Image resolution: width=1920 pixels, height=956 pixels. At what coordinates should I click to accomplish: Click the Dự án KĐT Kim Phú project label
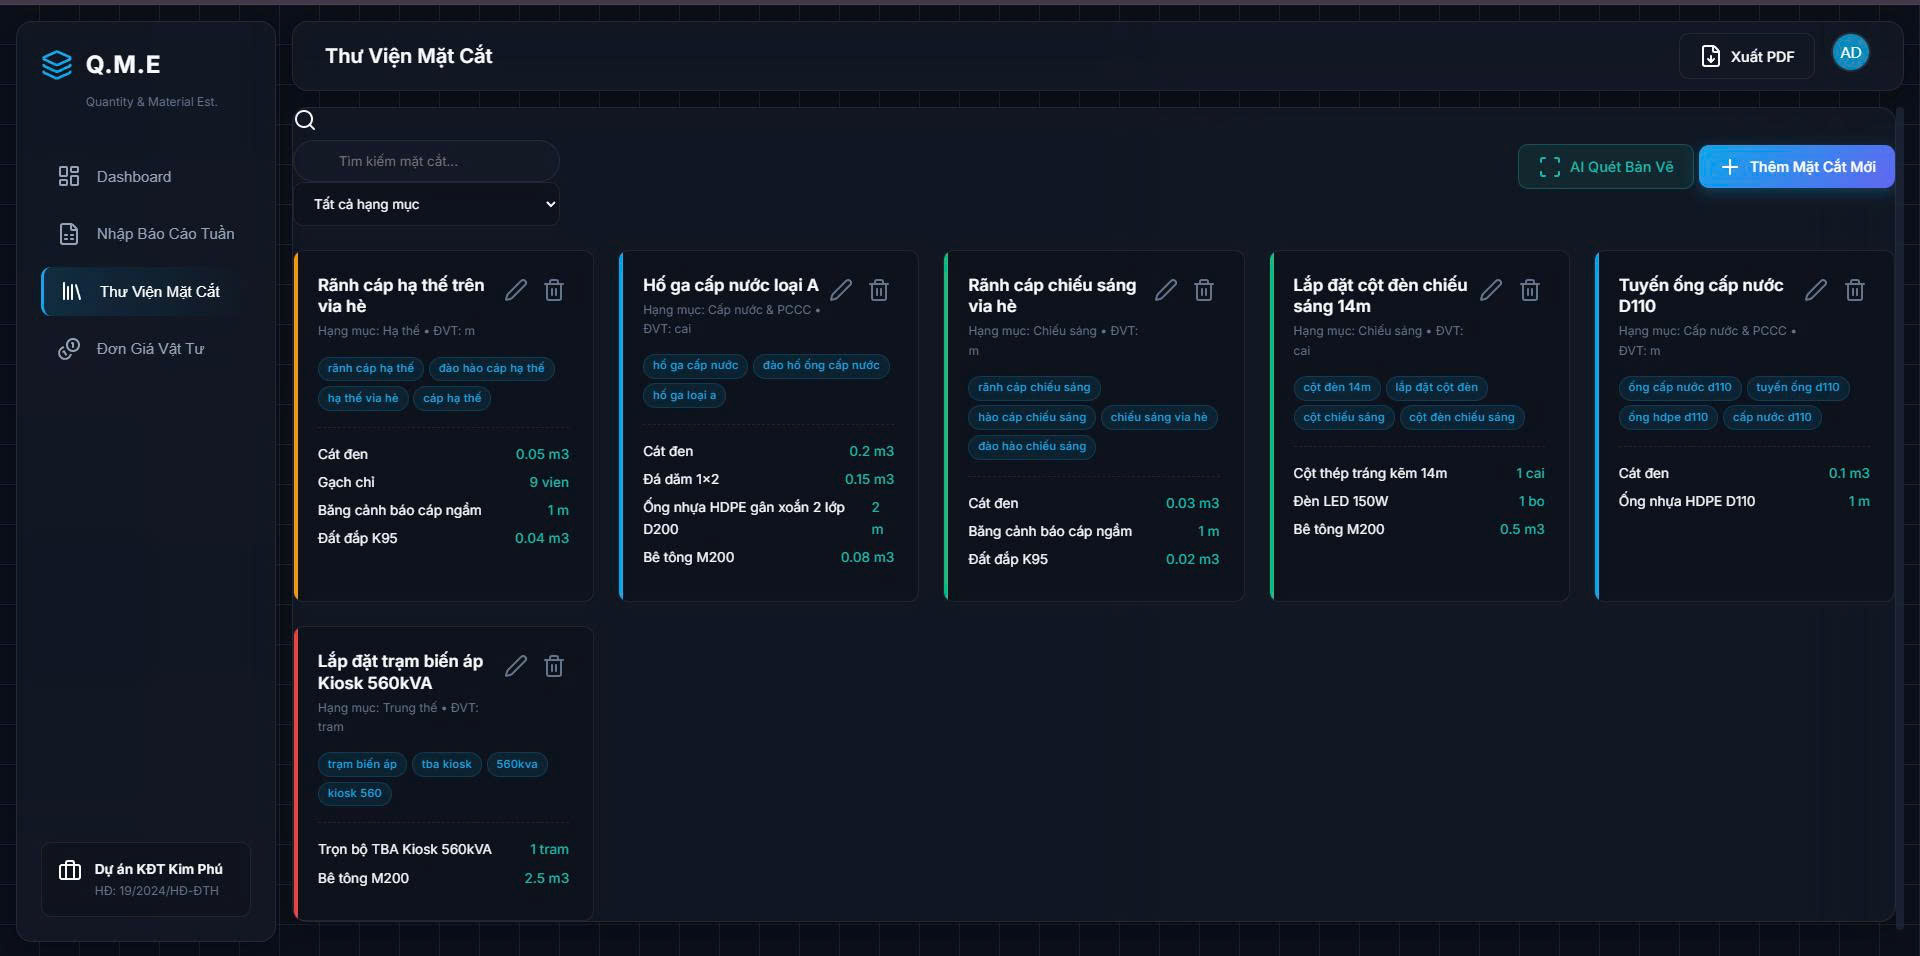[159, 869]
